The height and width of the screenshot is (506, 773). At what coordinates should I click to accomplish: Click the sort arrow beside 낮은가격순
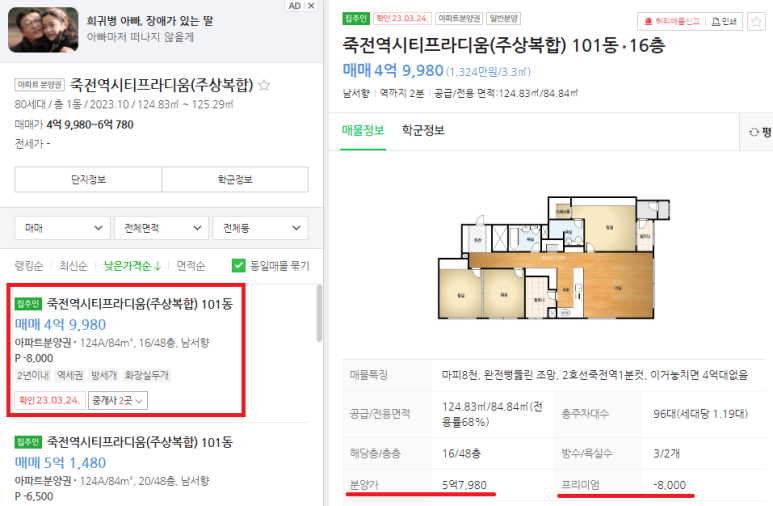pos(158,266)
